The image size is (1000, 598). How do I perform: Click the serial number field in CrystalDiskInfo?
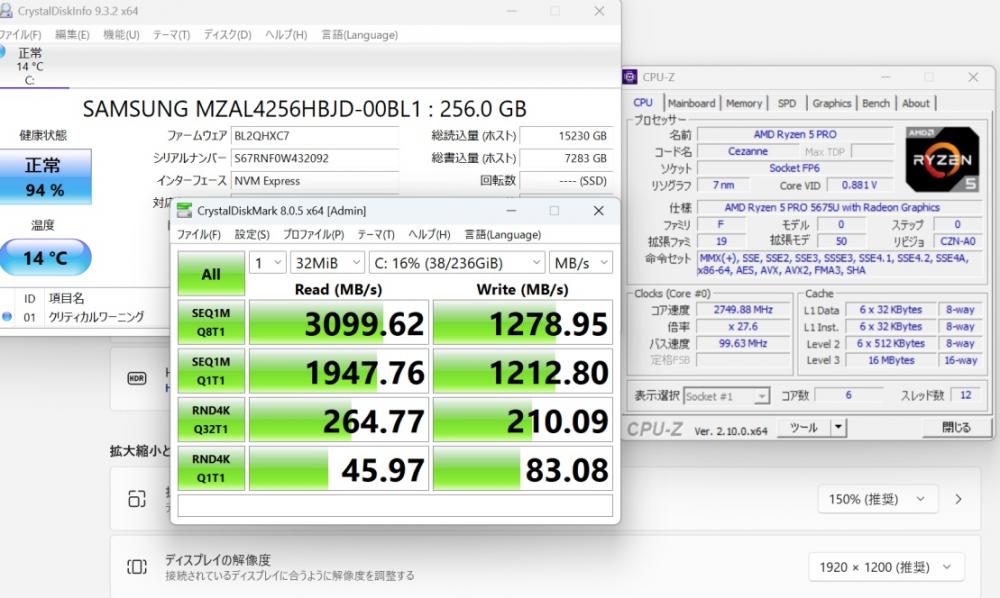[315, 158]
